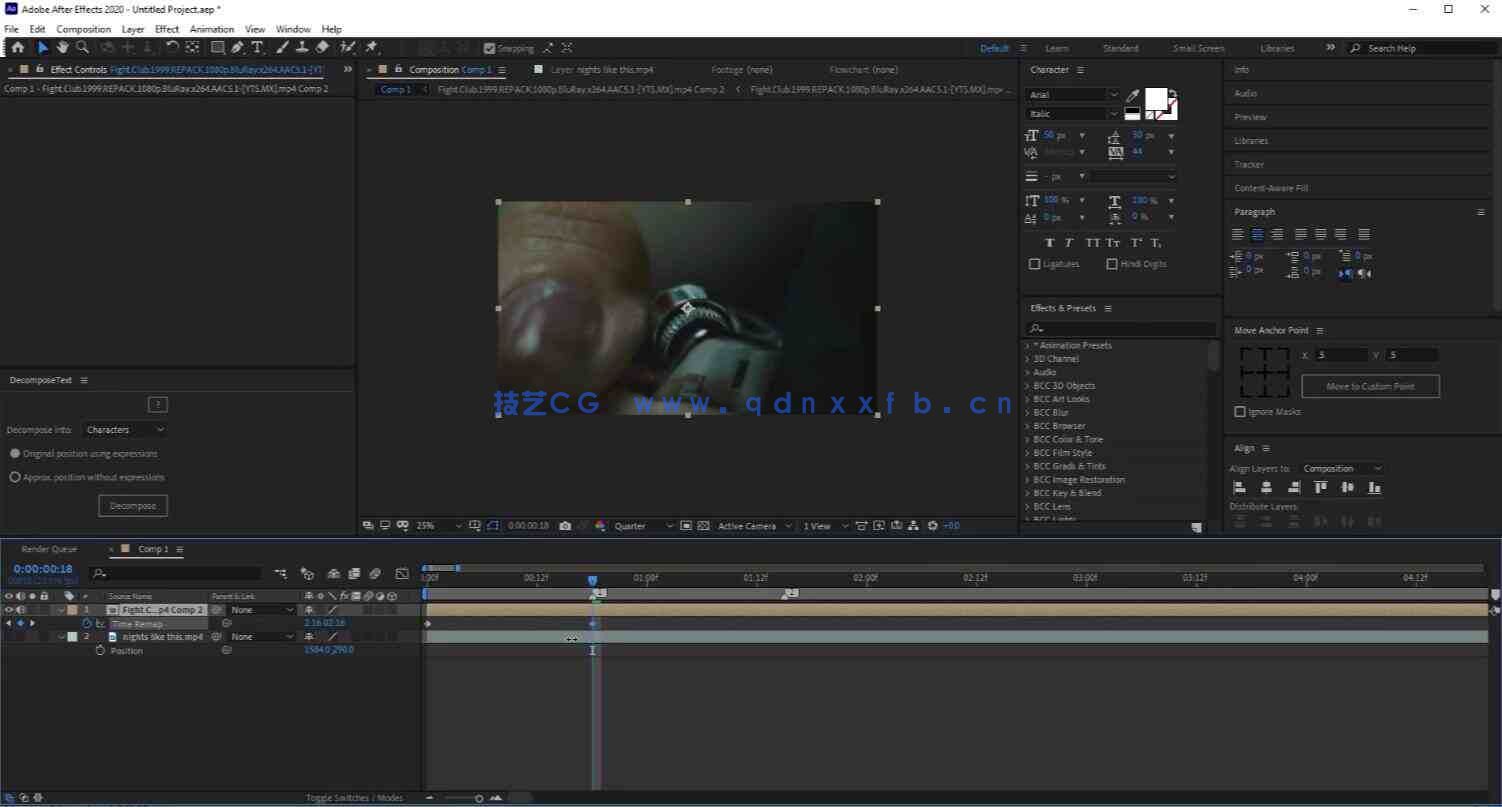The height and width of the screenshot is (807, 1502).
Task: Open the Decompose into Characters dropdown
Action: click(125, 430)
